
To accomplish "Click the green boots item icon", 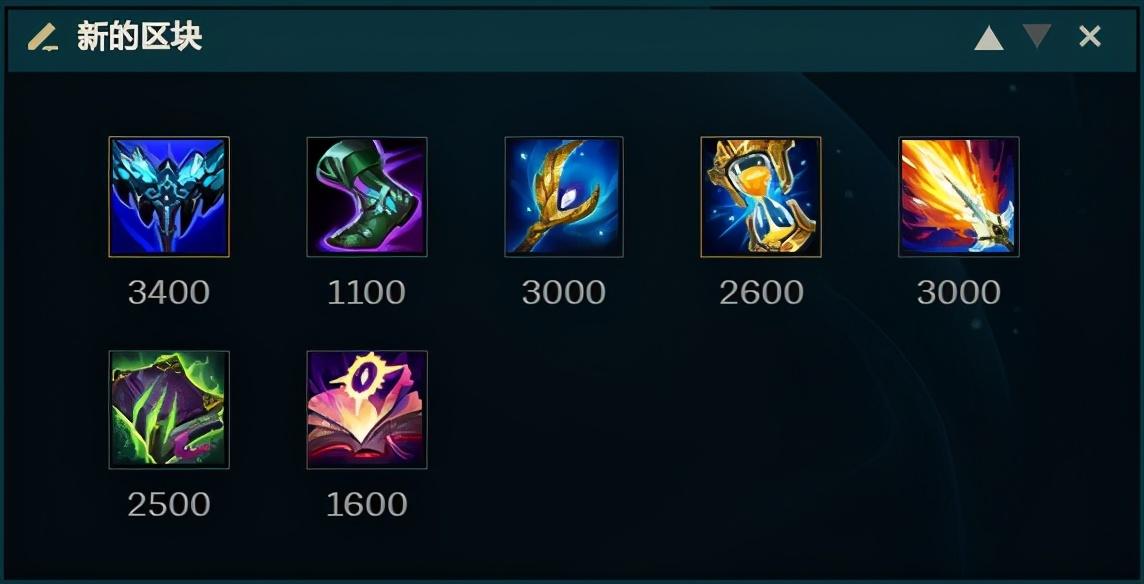I will tap(367, 197).
